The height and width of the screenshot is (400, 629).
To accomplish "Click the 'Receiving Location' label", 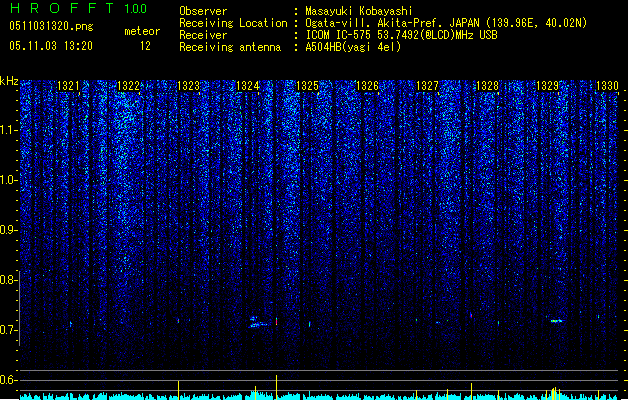I will [233, 23].
